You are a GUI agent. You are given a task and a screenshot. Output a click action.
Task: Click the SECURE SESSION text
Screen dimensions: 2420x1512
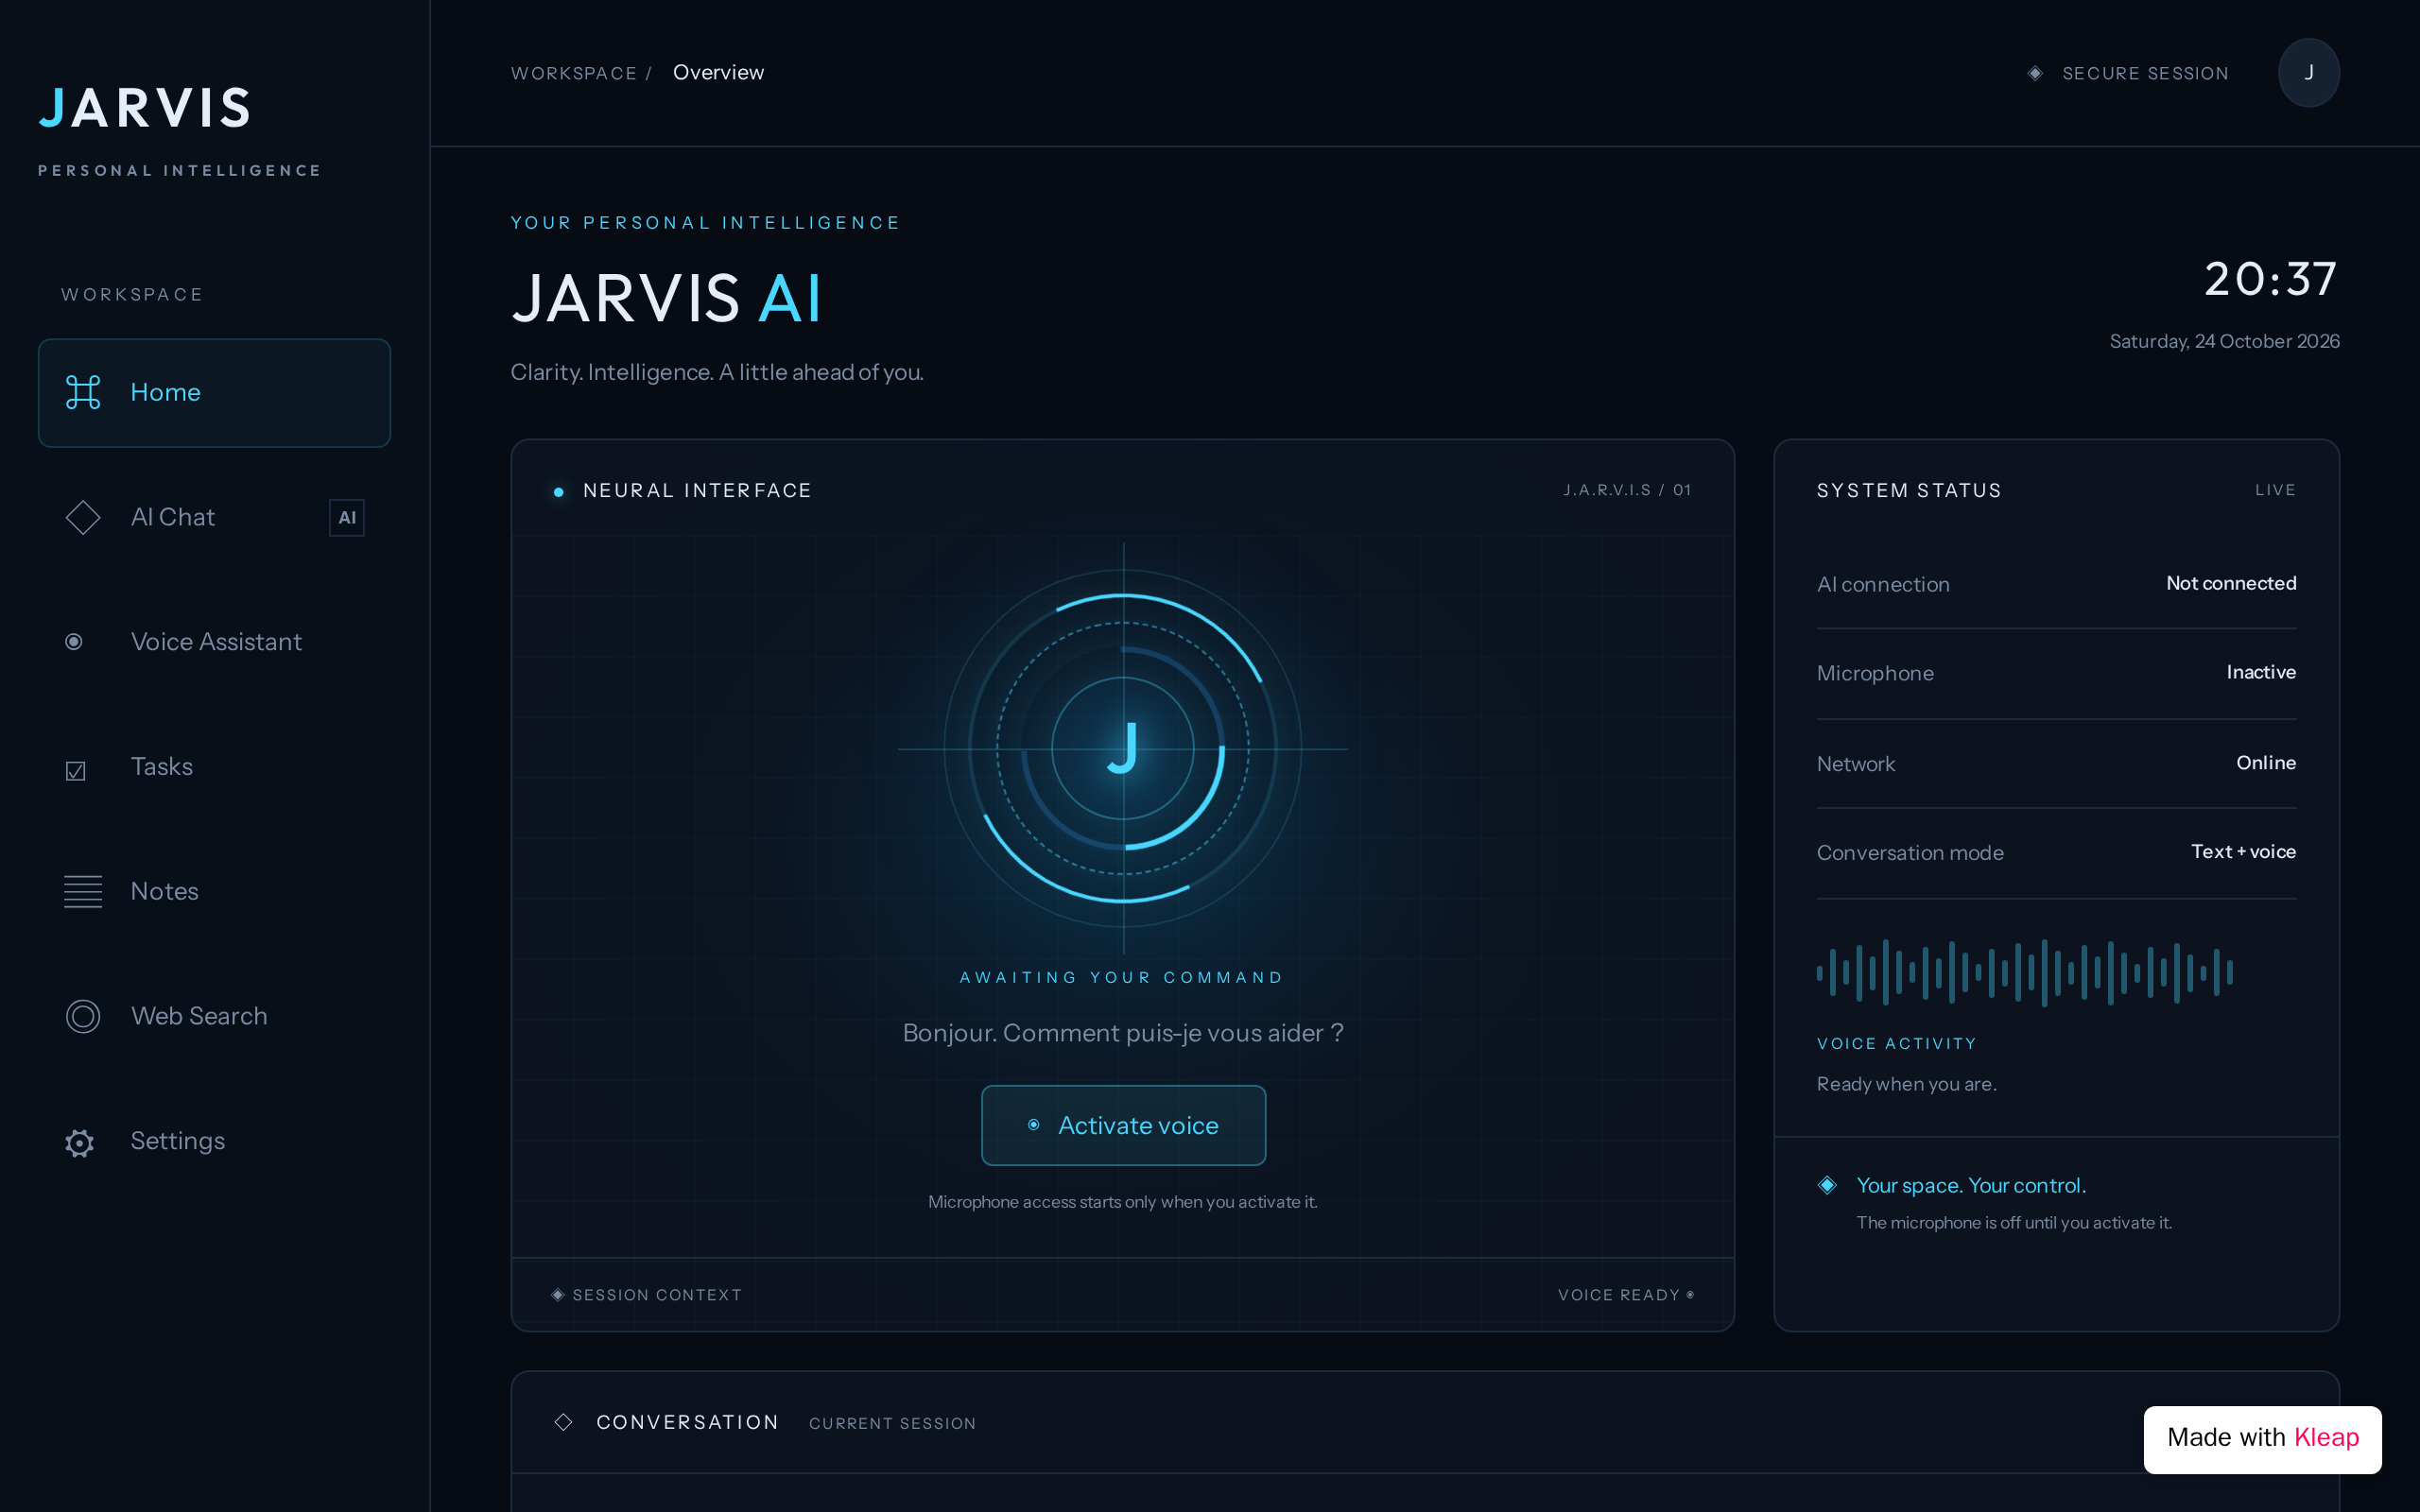point(2145,74)
